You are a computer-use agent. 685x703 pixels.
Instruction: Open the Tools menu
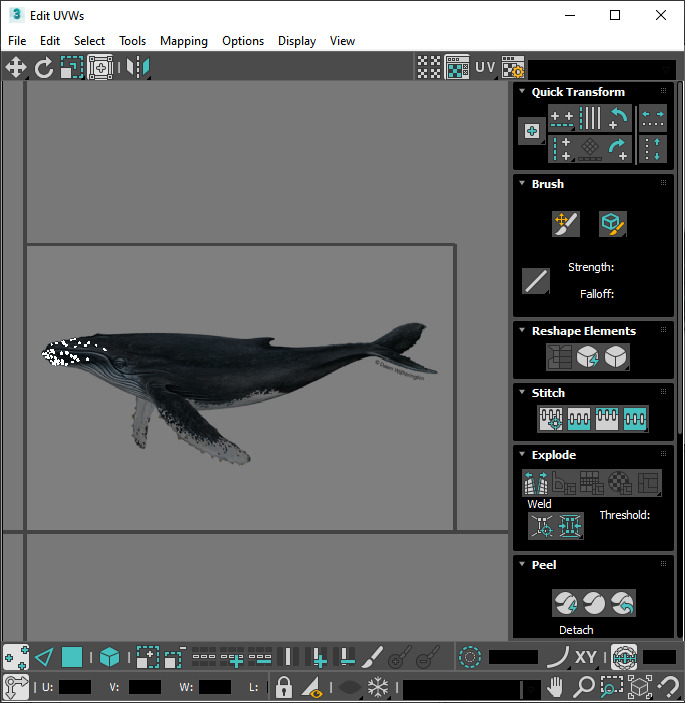132,41
